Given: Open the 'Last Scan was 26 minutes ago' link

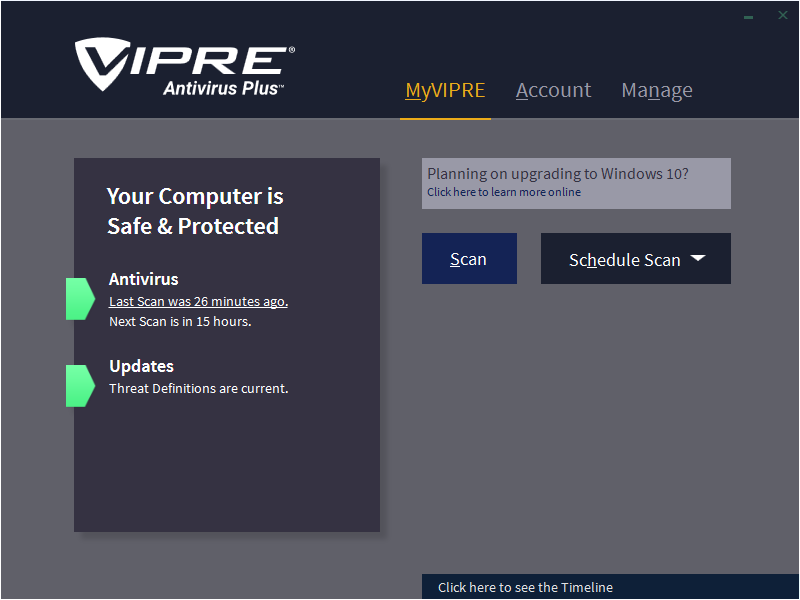Looking at the screenshot, I should click(198, 302).
